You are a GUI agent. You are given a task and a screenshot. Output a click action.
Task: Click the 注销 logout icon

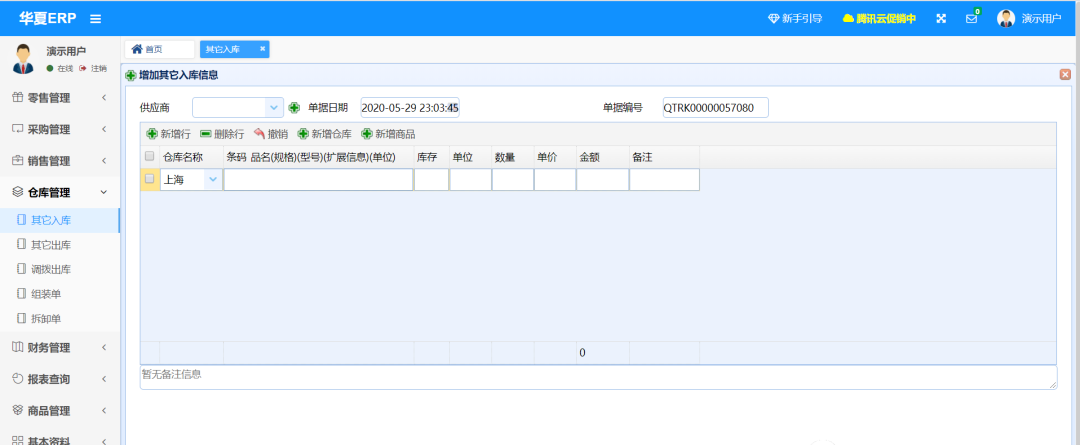83,68
